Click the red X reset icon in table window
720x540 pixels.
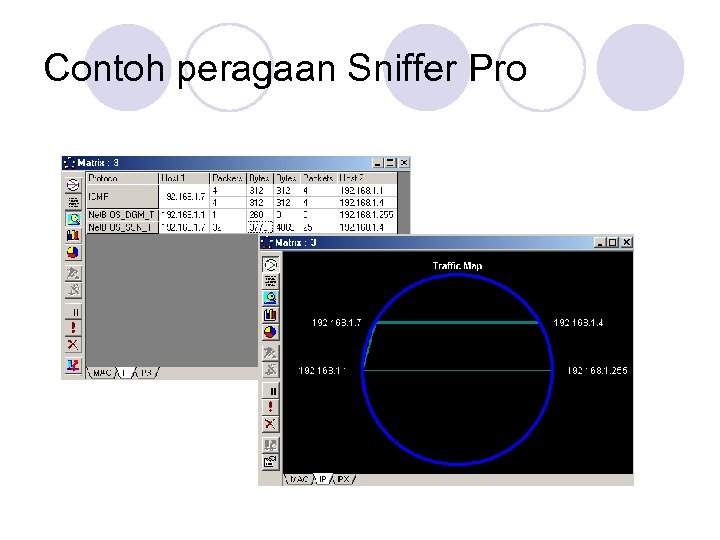73,344
